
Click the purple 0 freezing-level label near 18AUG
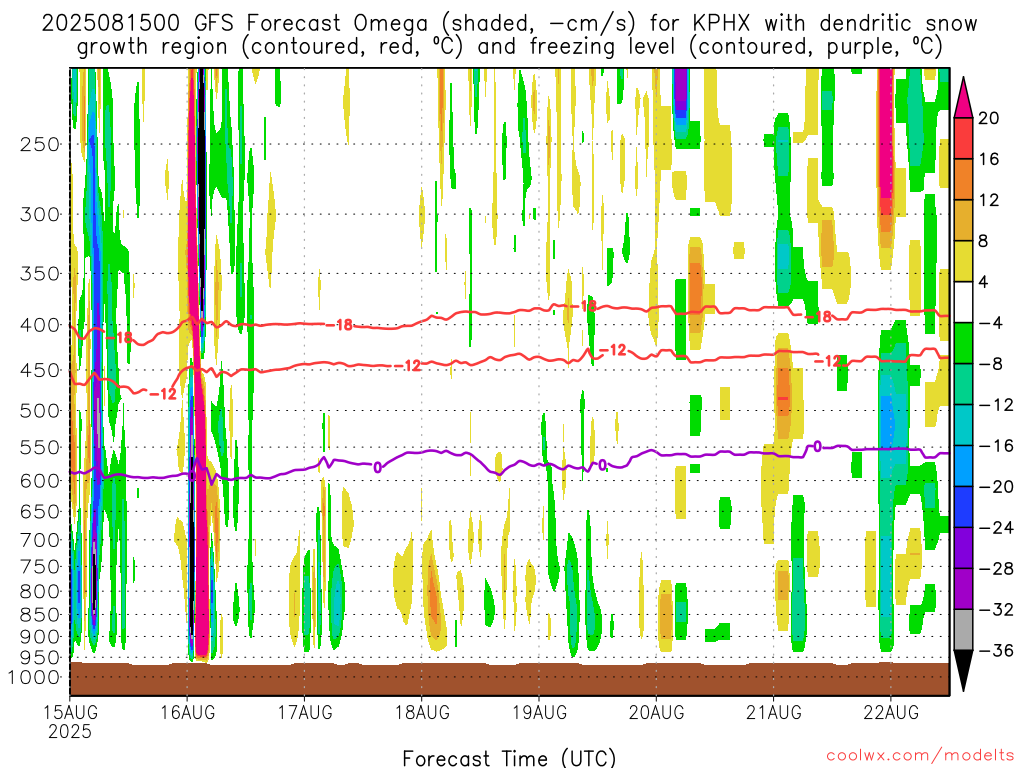(377, 467)
